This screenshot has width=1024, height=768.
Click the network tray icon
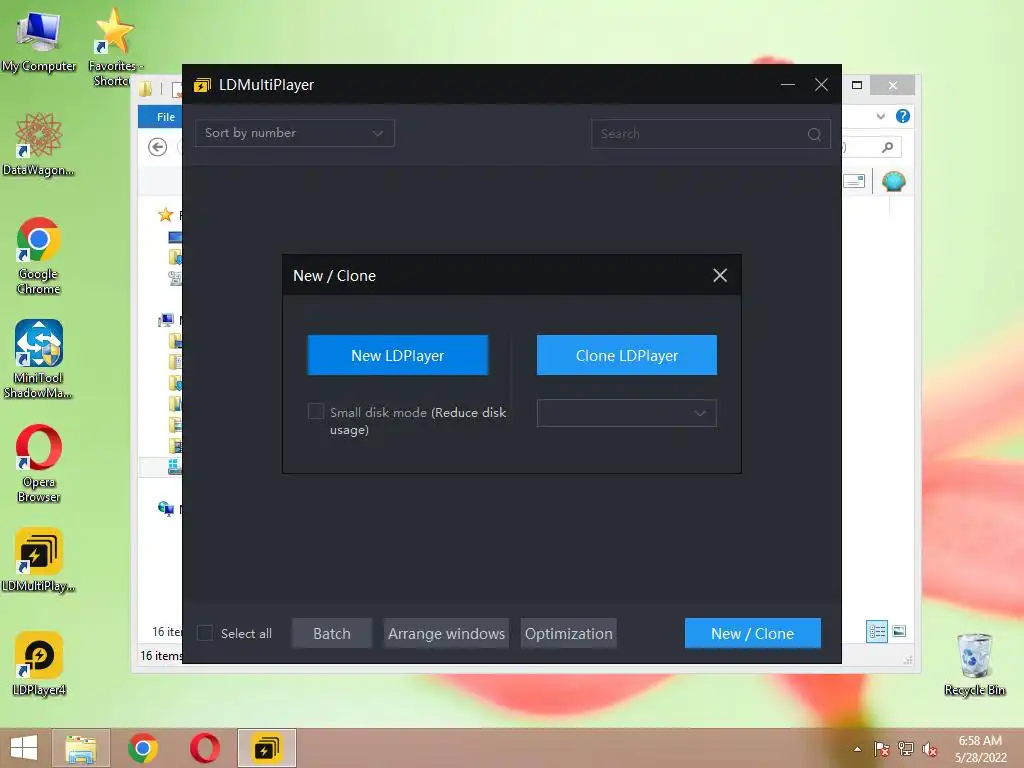point(906,749)
